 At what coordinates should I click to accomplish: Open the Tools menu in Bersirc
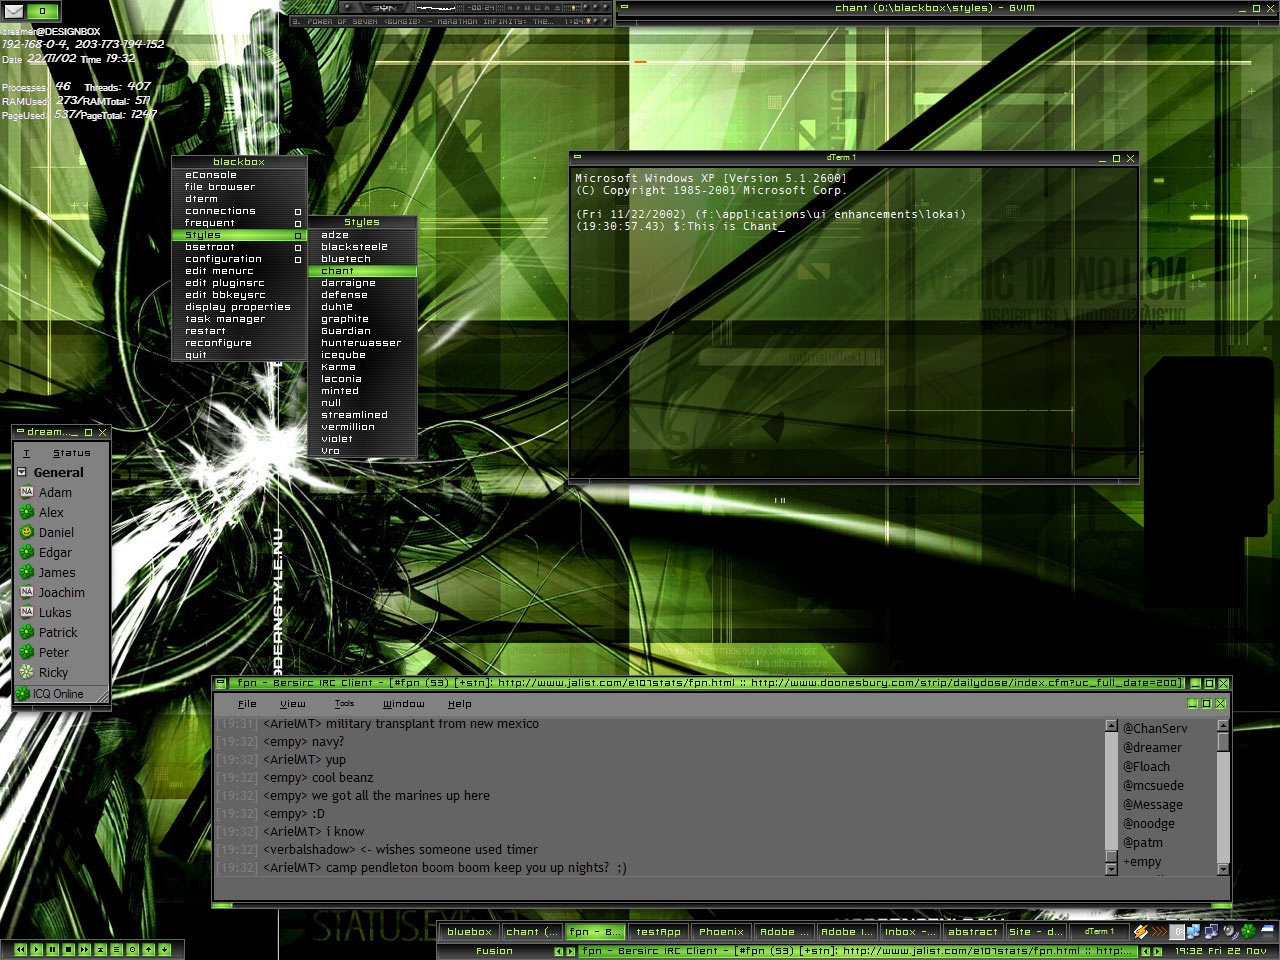coord(345,704)
